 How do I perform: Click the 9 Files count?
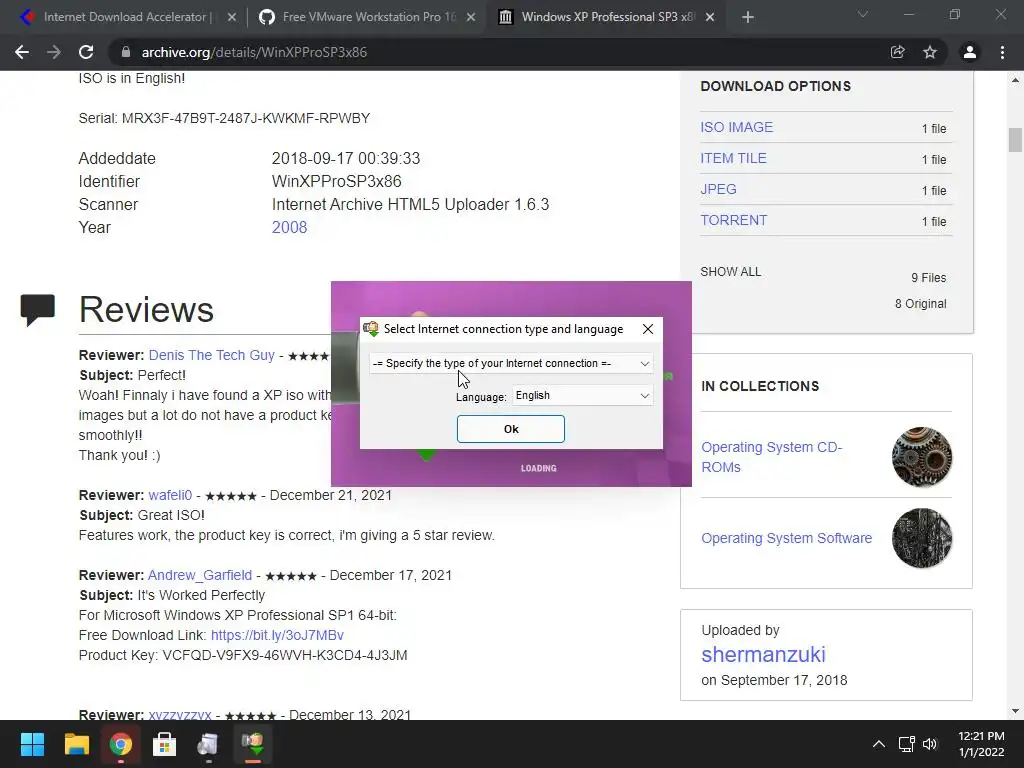929,278
